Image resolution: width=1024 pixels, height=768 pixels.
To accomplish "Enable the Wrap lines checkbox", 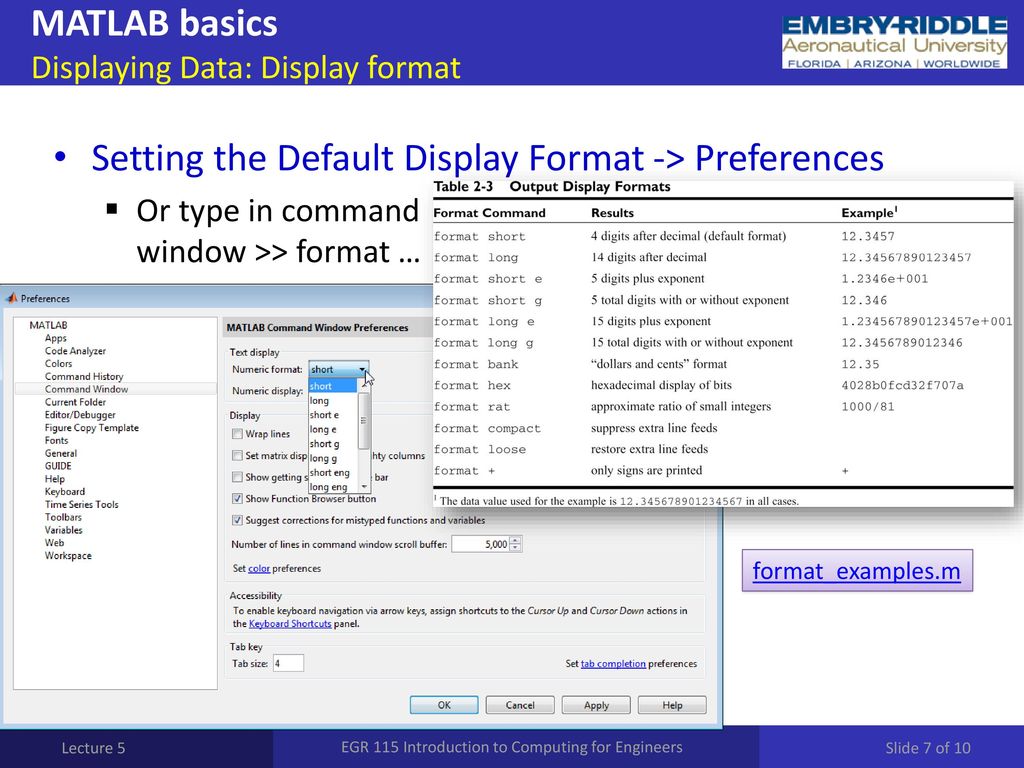I will [x=238, y=434].
